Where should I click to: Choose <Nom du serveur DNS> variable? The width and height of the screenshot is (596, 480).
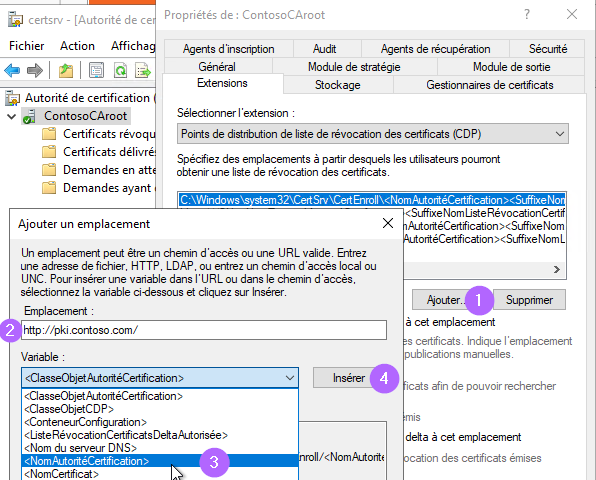tap(160, 448)
